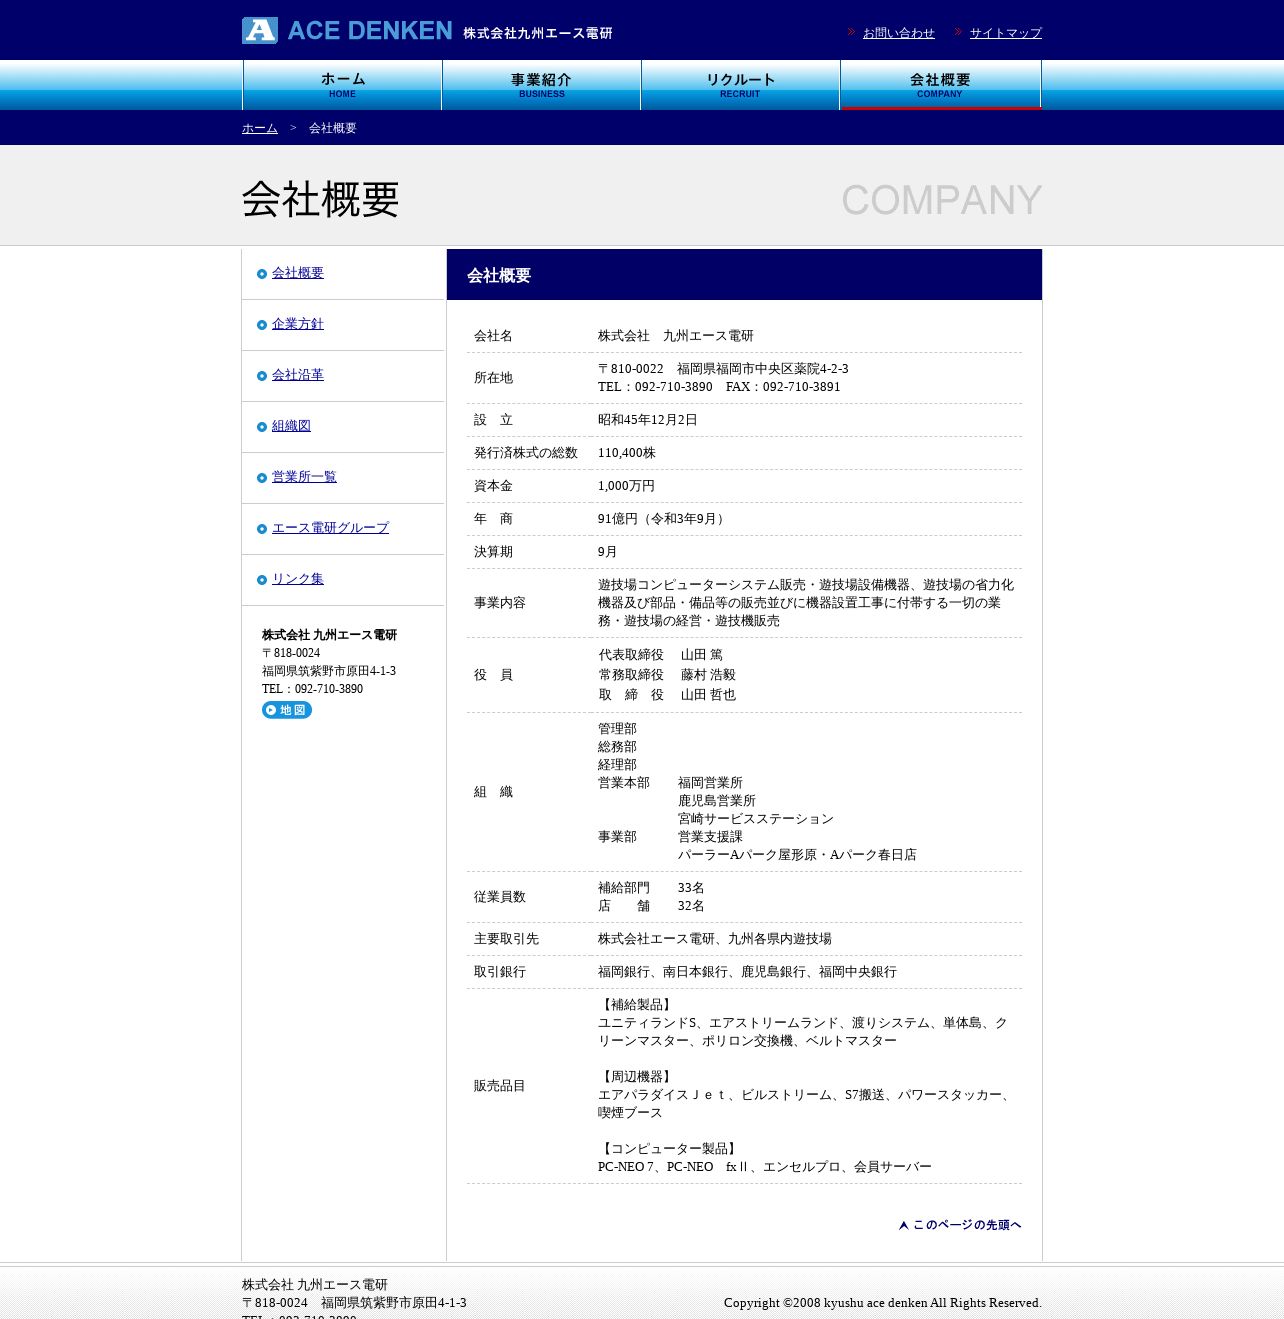Click the founding date 昭和45年12月2日

click(x=647, y=420)
